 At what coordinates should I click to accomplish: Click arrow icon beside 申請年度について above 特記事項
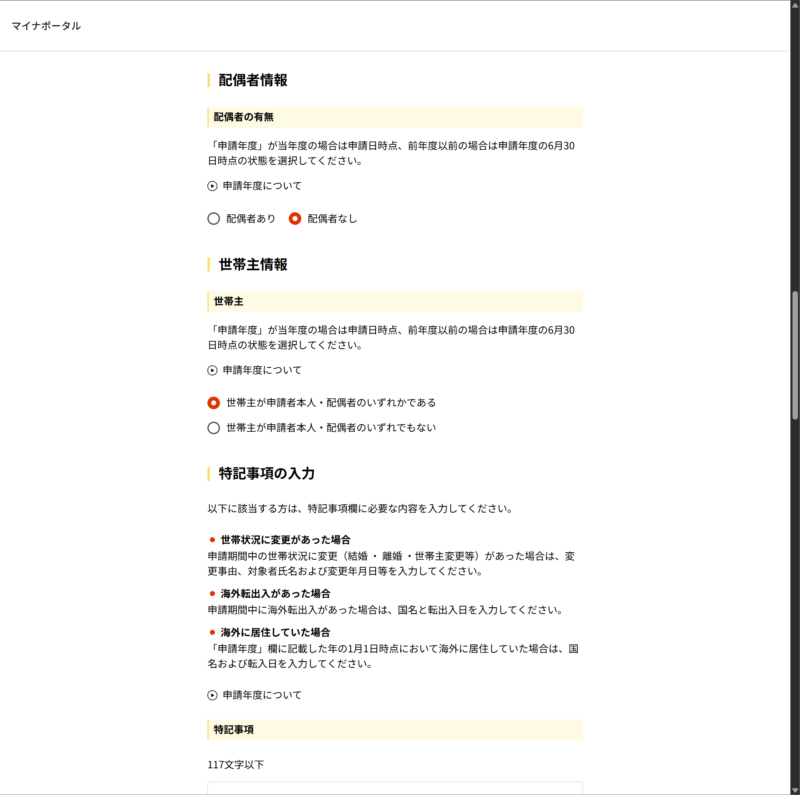[212, 695]
